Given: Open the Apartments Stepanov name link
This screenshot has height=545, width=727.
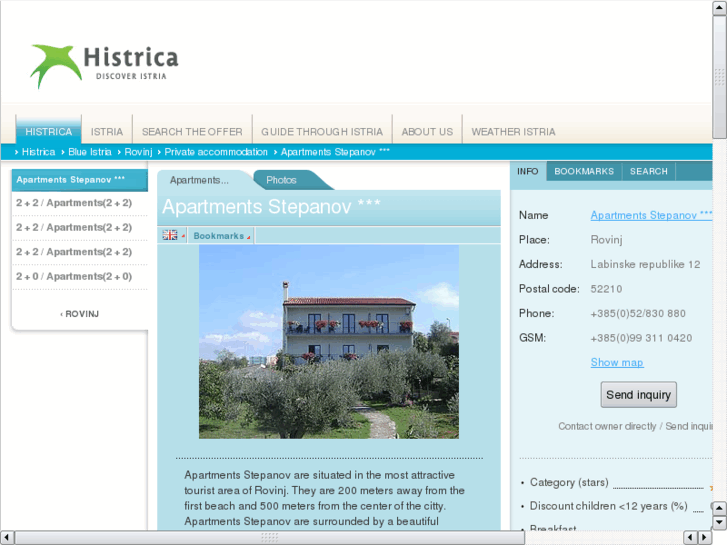Looking at the screenshot, I should 651,215.
